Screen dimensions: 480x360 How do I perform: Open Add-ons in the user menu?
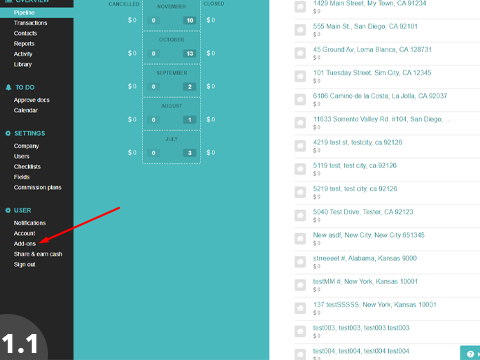(25, 244)
